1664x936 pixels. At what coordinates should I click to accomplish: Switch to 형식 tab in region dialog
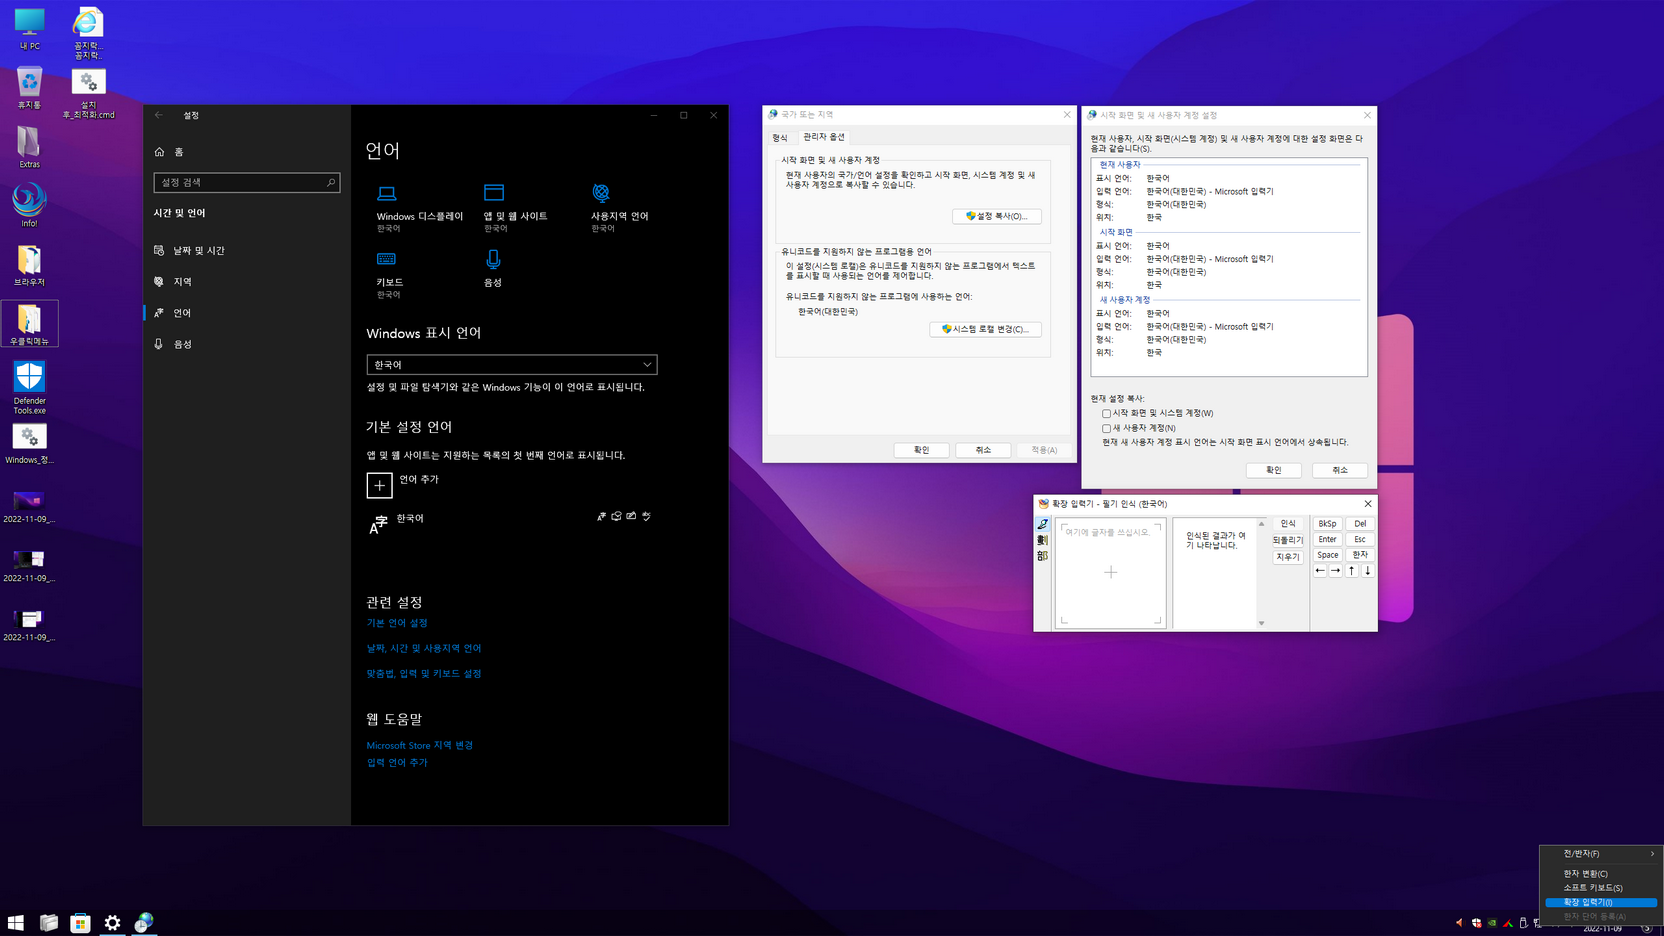(780, 137)
